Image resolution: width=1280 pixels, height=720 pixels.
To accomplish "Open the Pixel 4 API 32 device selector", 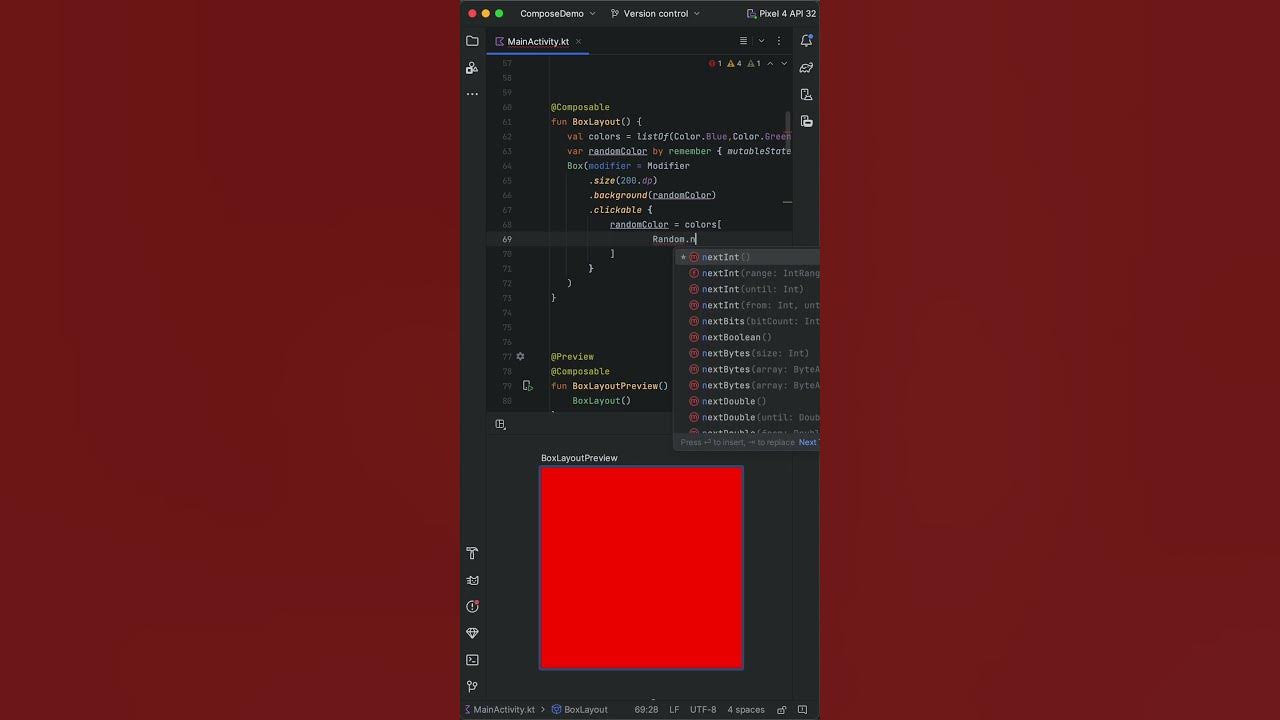I will pos(781,14).
